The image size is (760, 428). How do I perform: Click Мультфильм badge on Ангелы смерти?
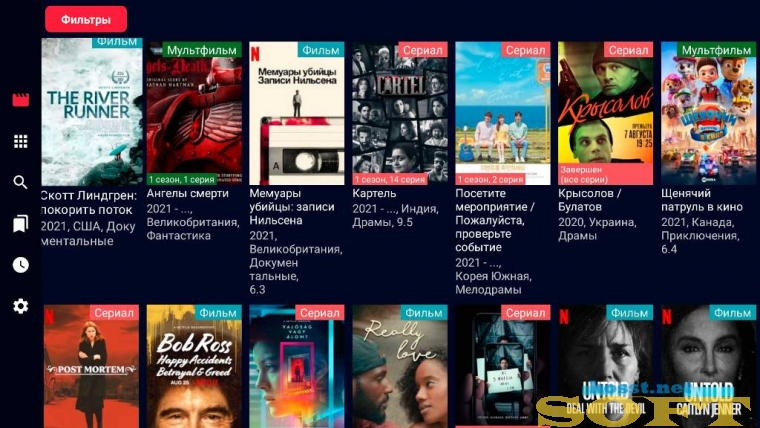(202, 50)
